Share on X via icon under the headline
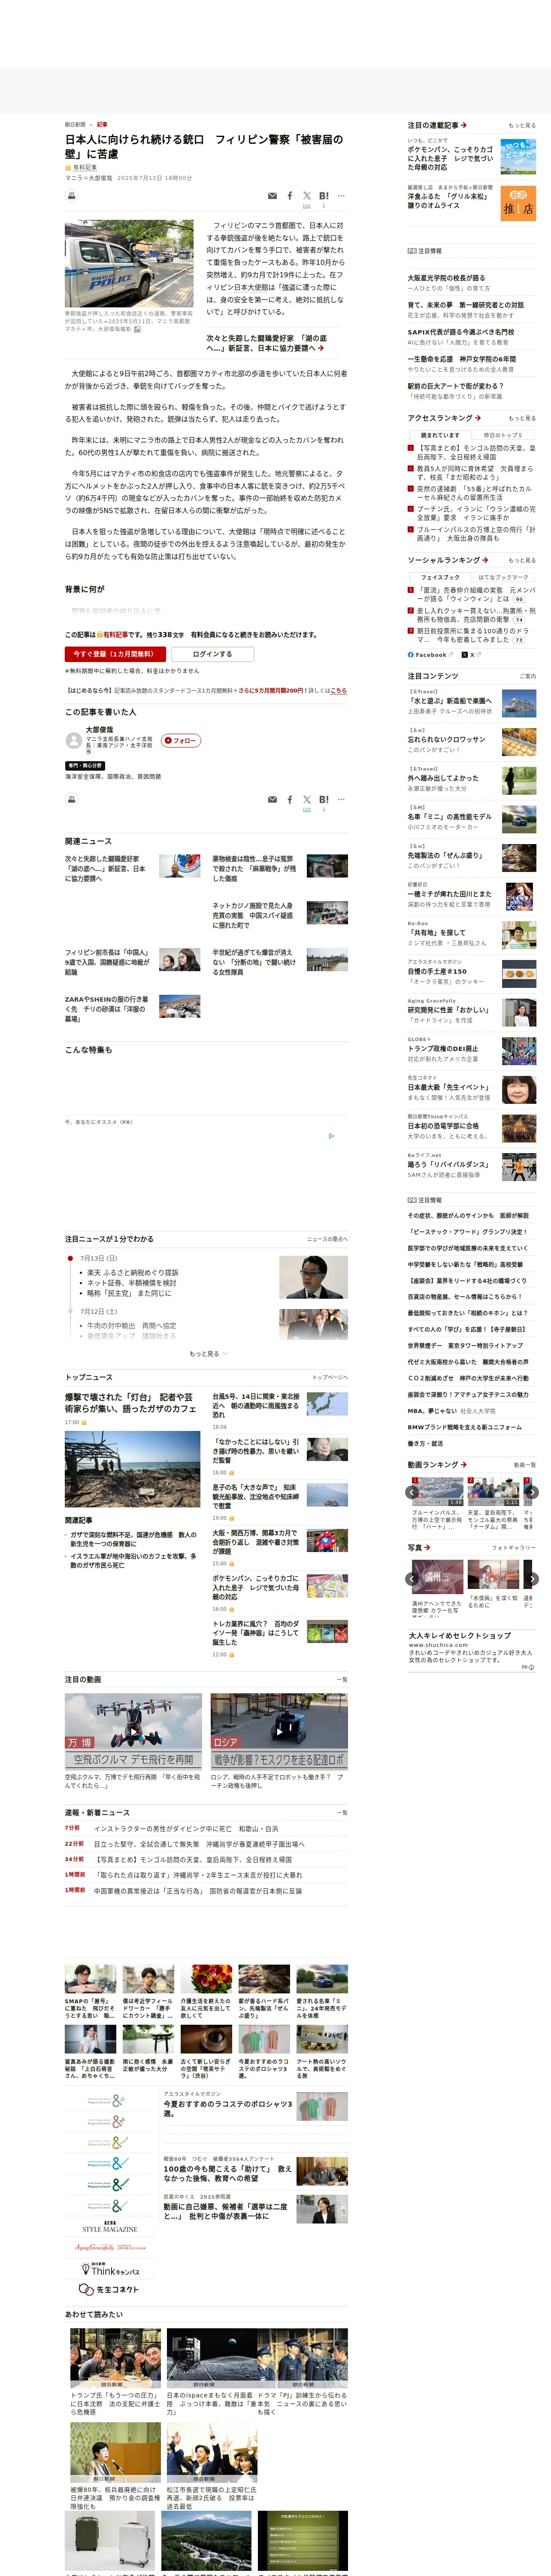This screenshot has width=551, height=2576. click(307, 196)
